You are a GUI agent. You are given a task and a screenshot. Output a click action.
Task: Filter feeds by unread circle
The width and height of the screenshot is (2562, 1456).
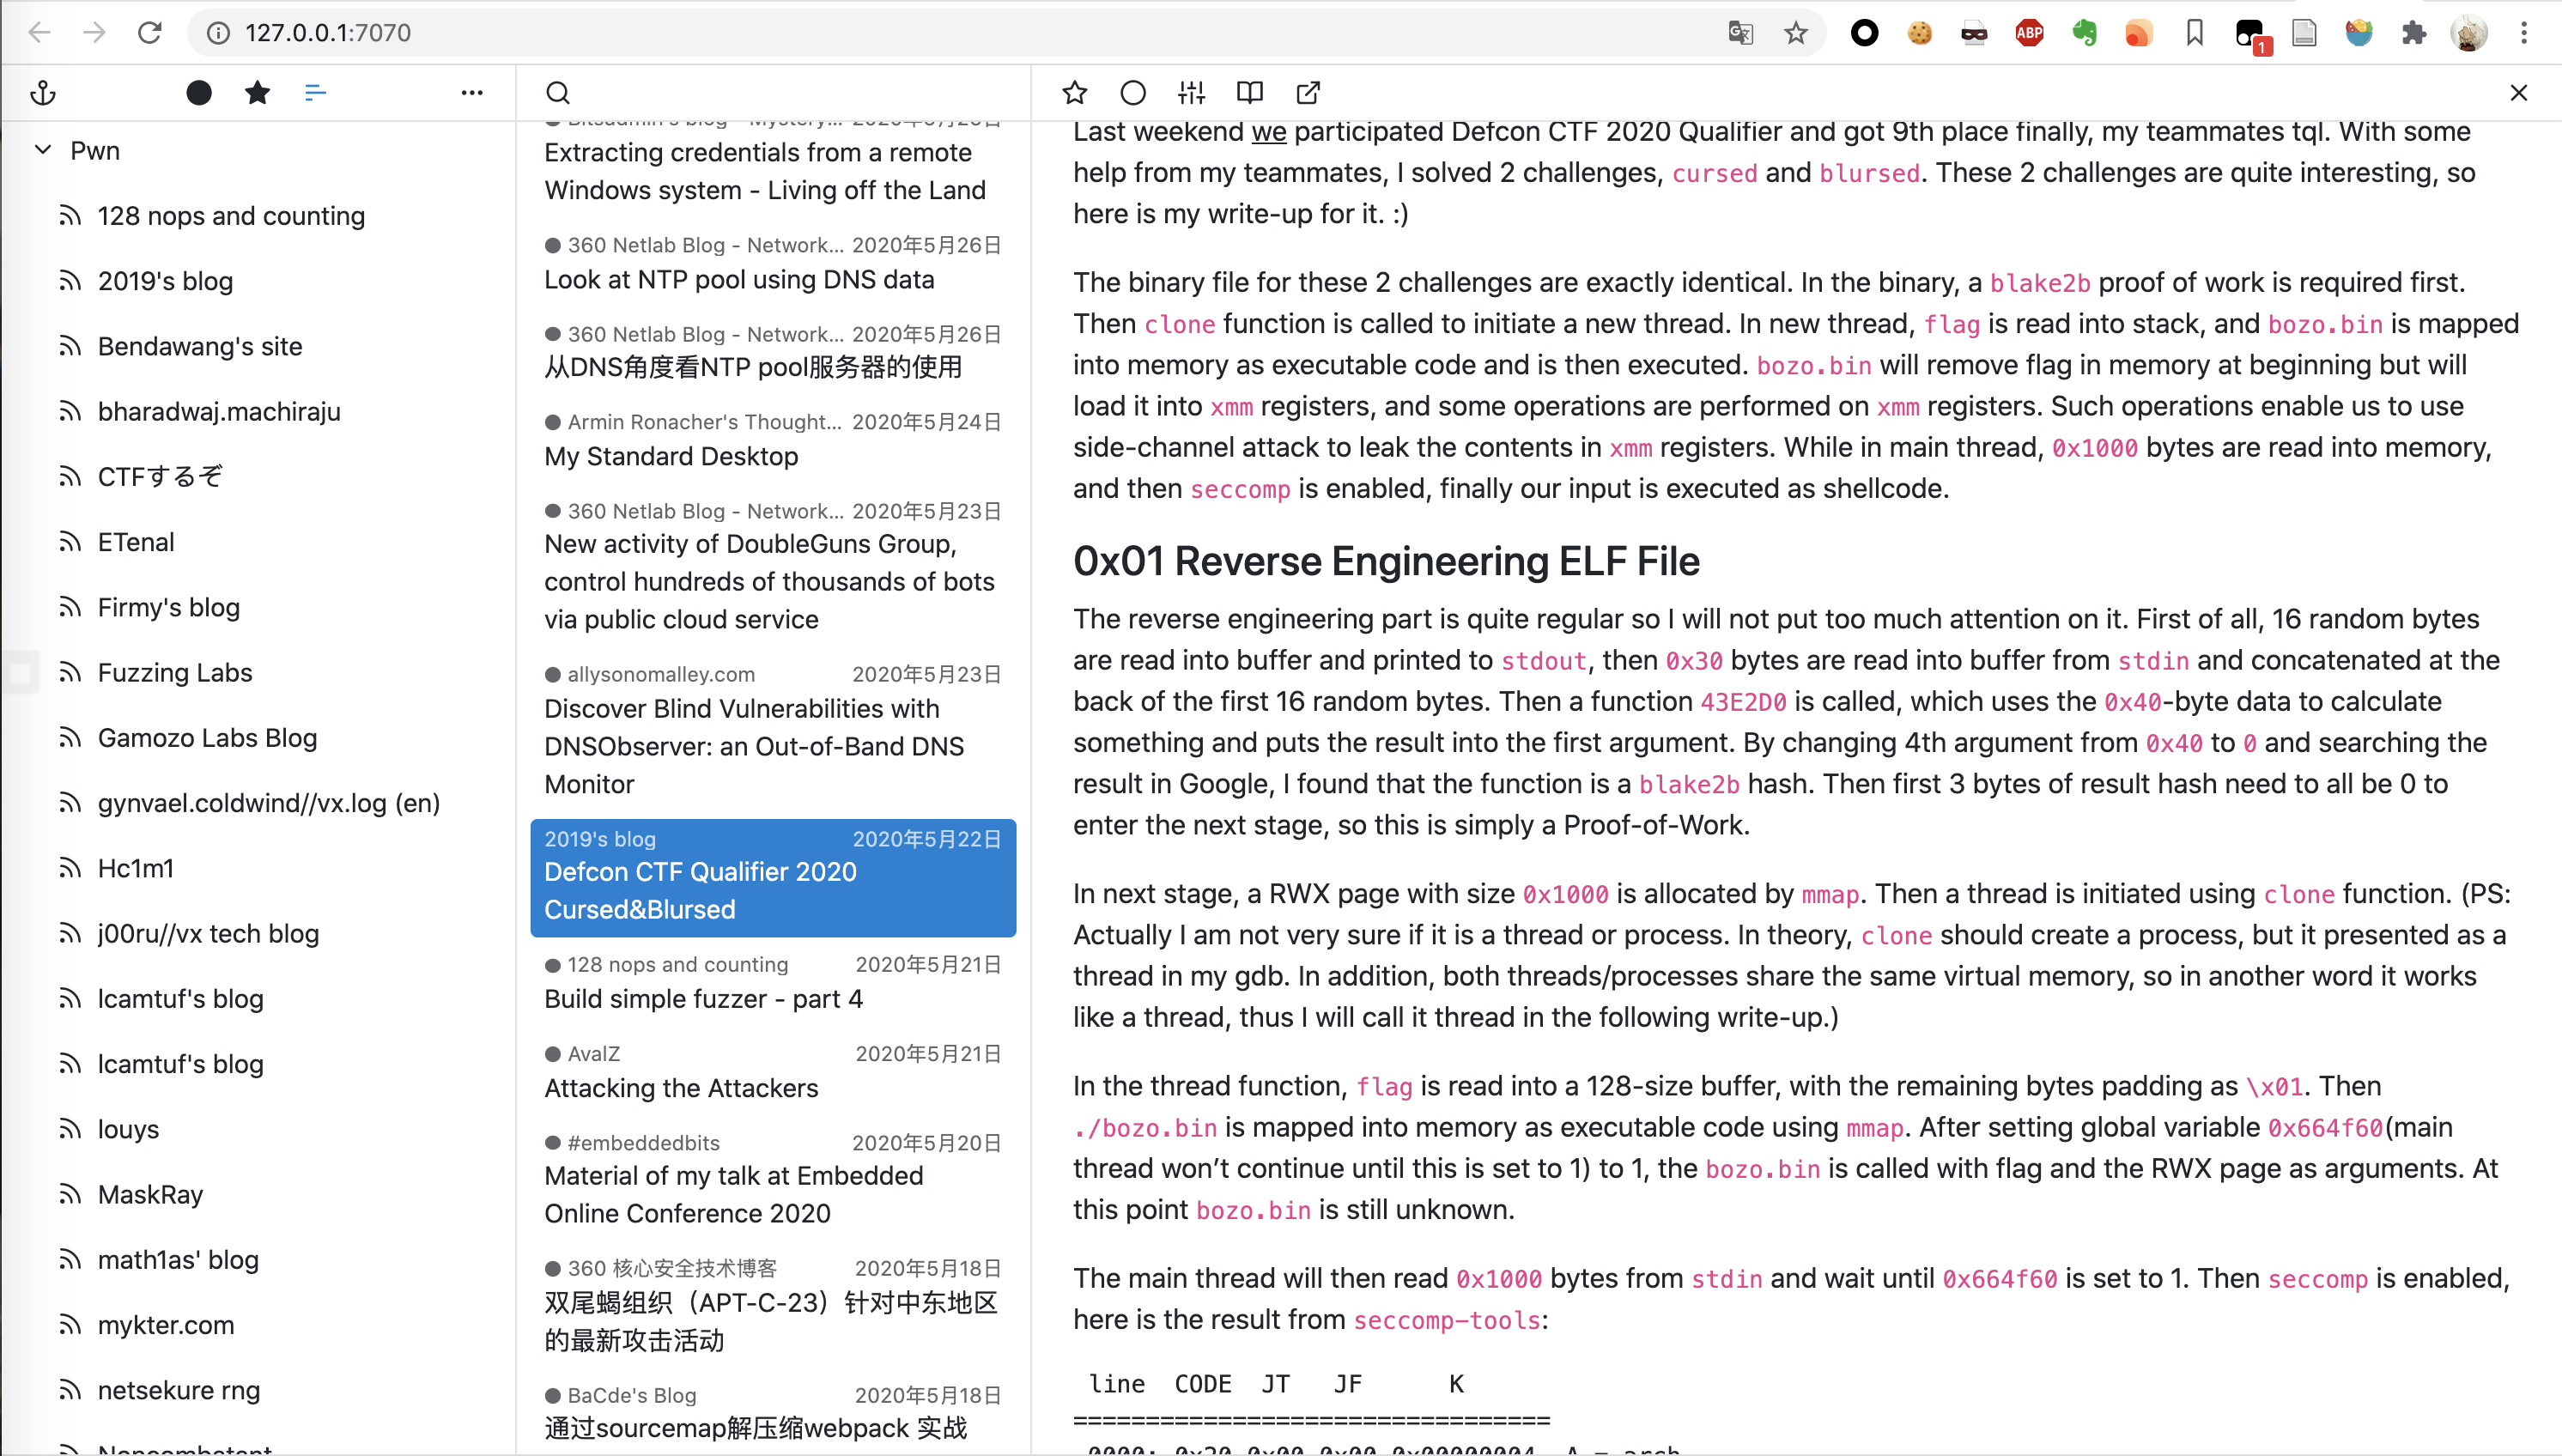199,93
